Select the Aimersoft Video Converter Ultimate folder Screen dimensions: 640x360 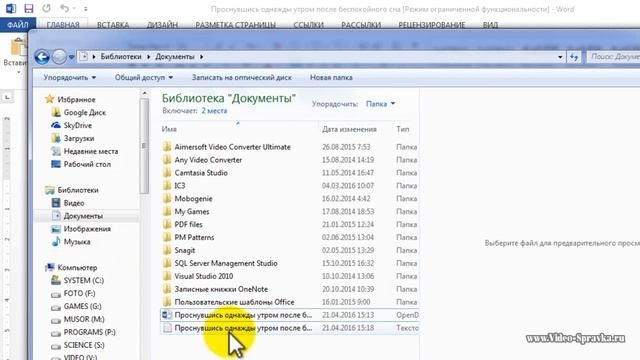pos(232,147)
